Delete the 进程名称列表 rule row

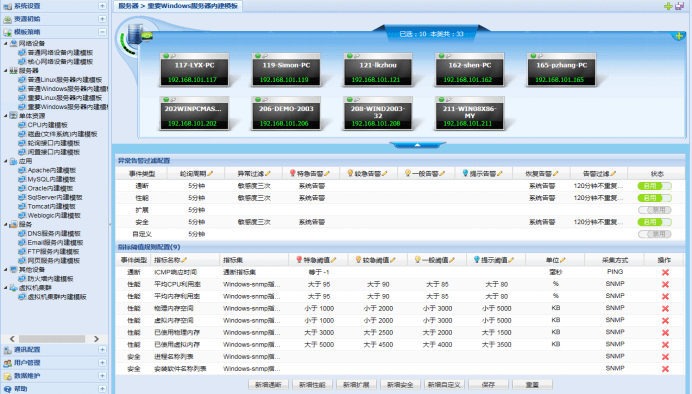pyautogui.click(x=665, y=357)
